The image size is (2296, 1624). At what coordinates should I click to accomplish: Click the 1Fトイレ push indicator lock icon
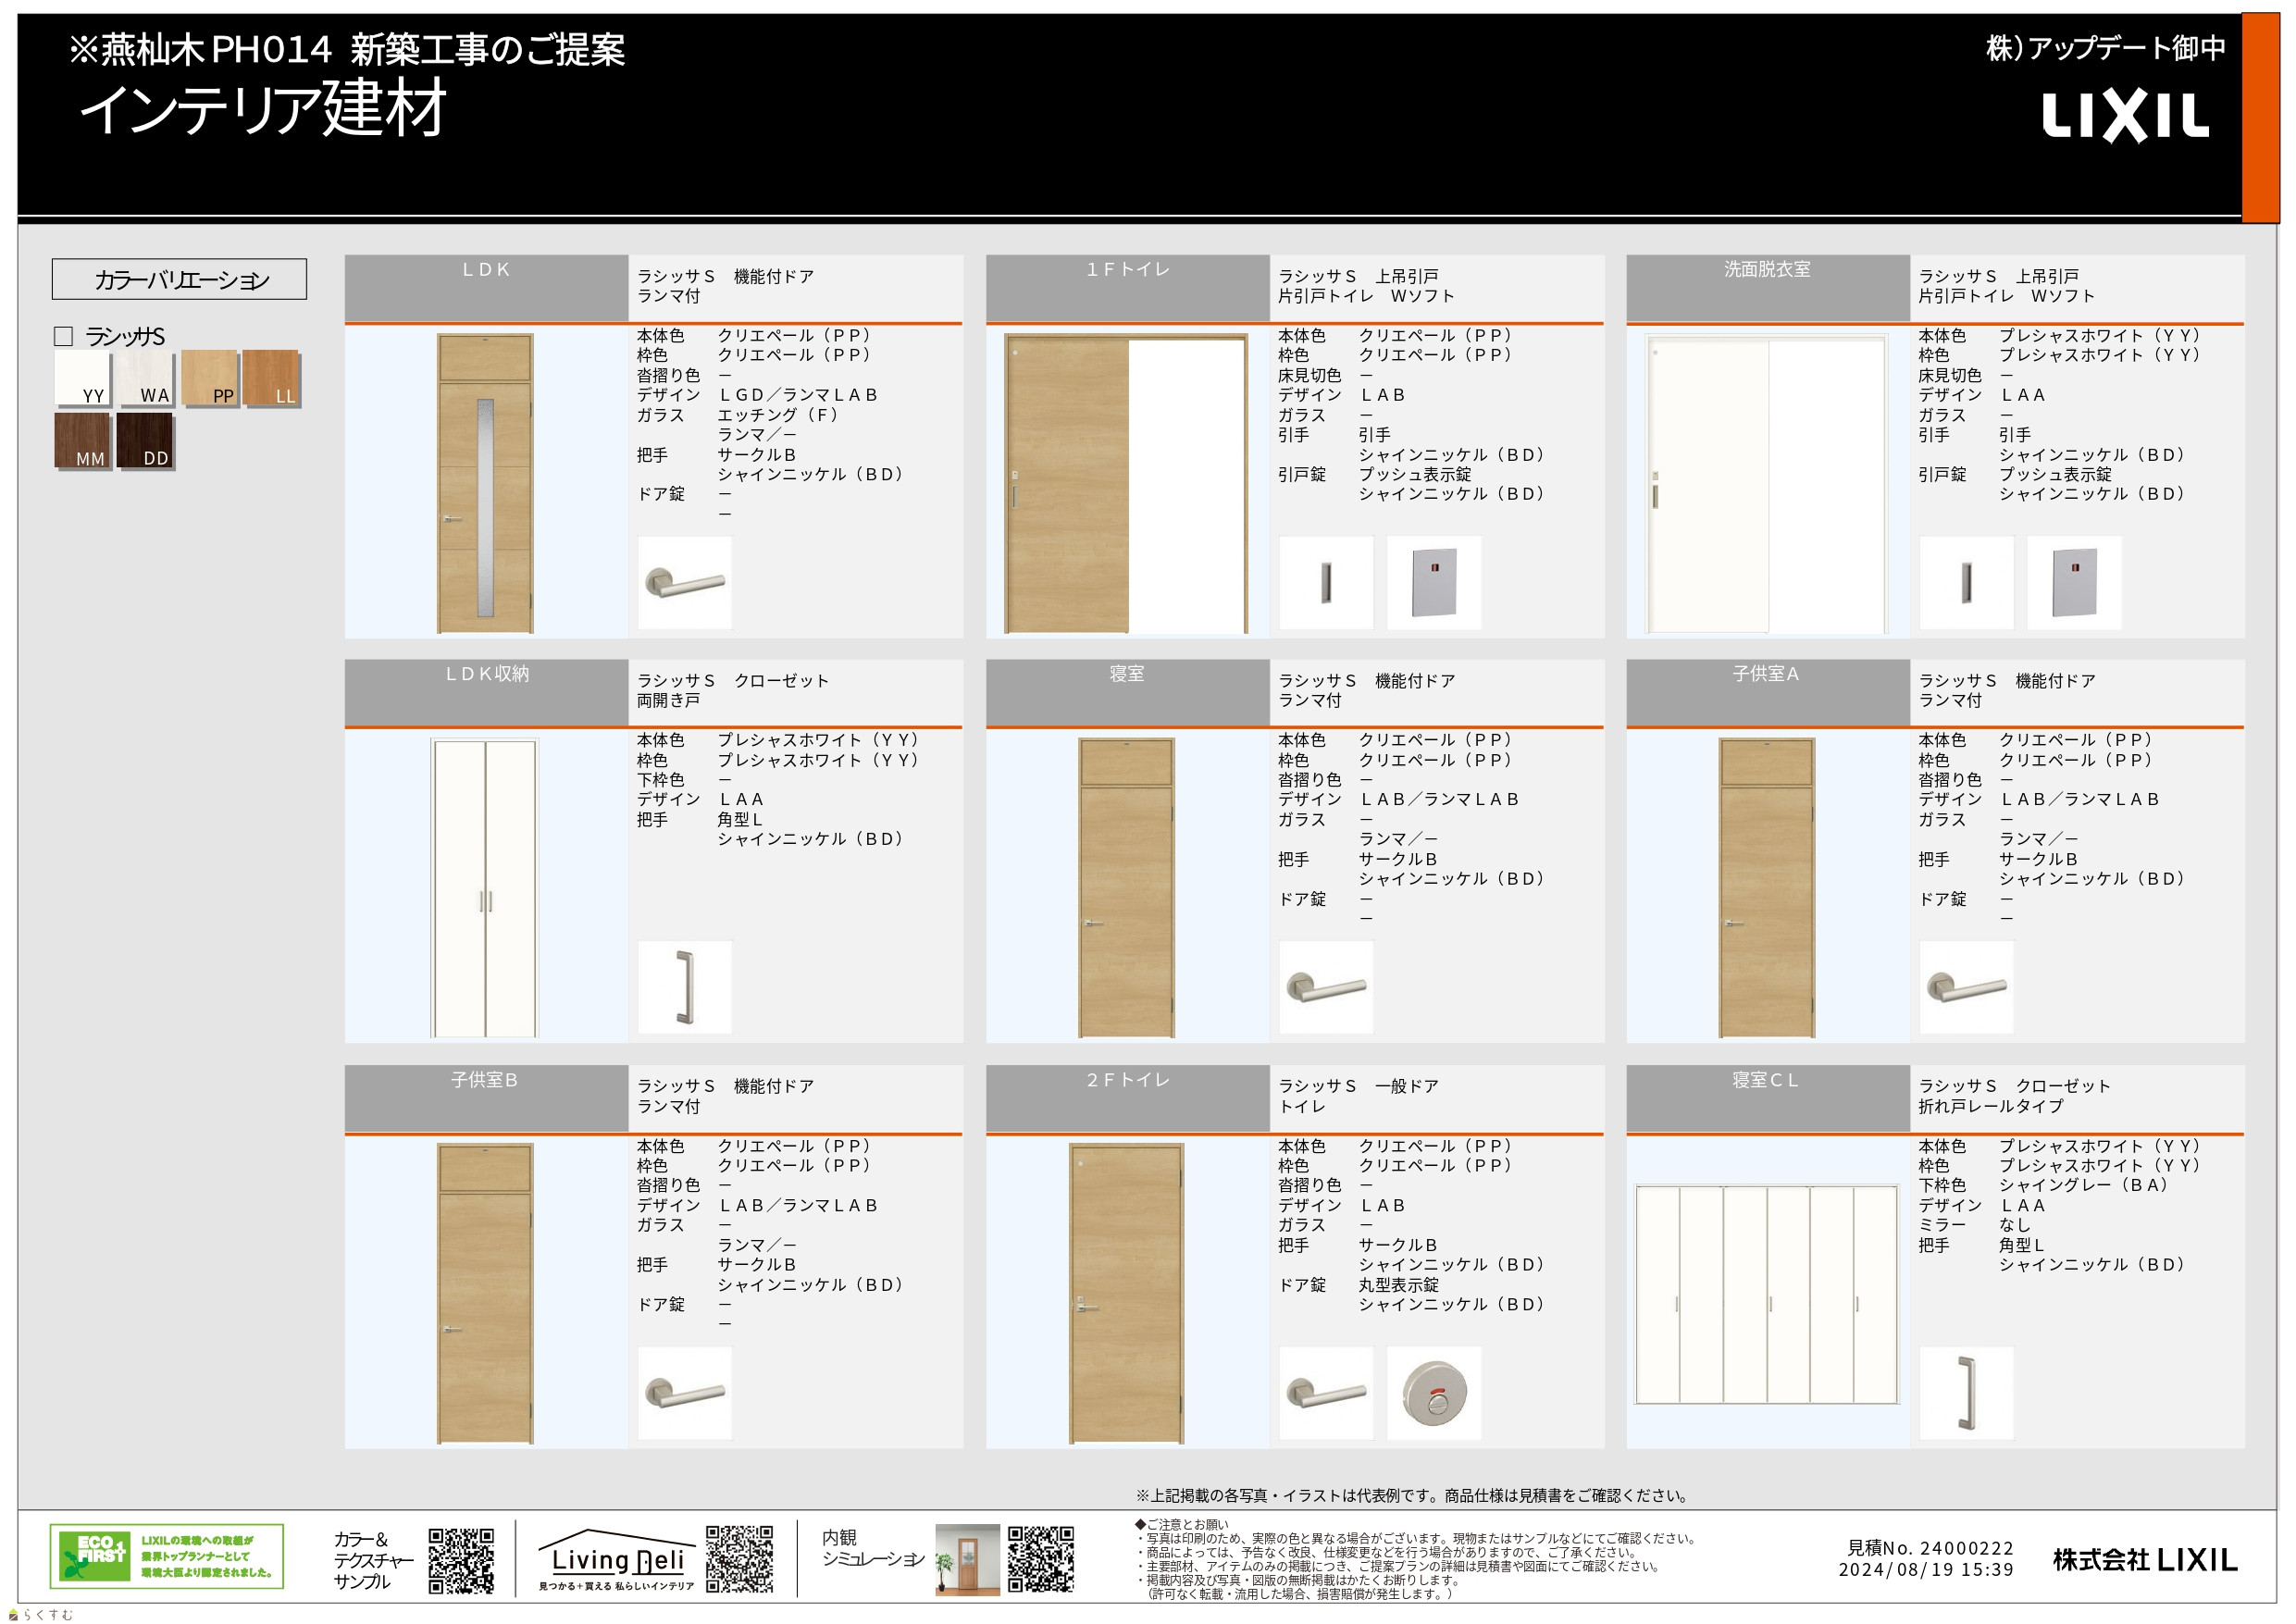pos(1434,582)
